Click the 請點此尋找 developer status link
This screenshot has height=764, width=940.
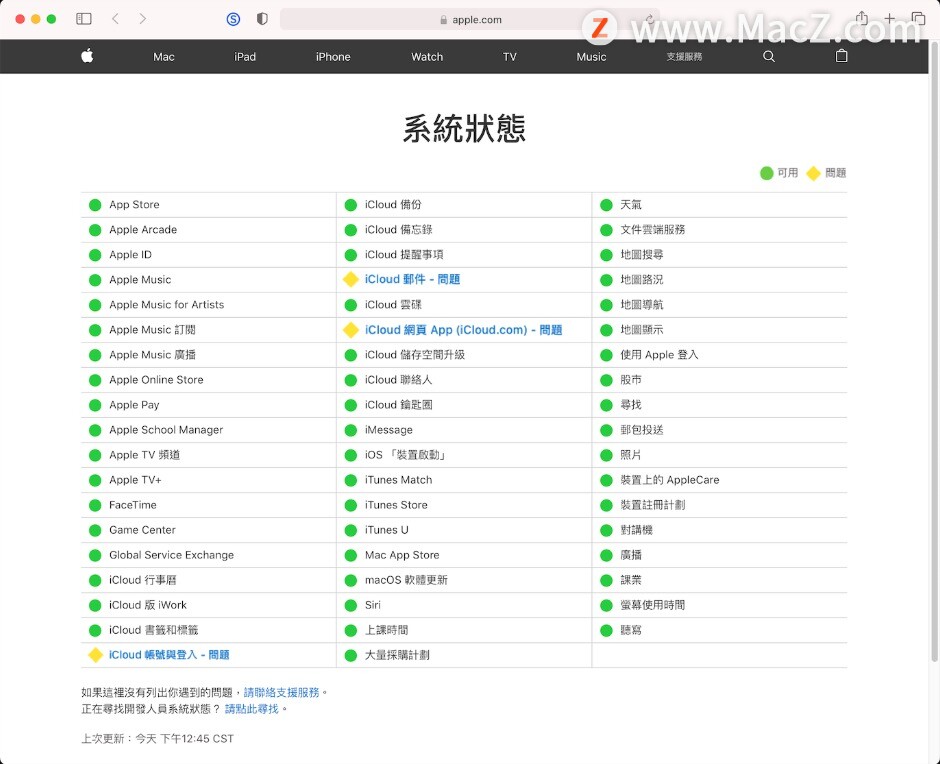tap(253, 708)
